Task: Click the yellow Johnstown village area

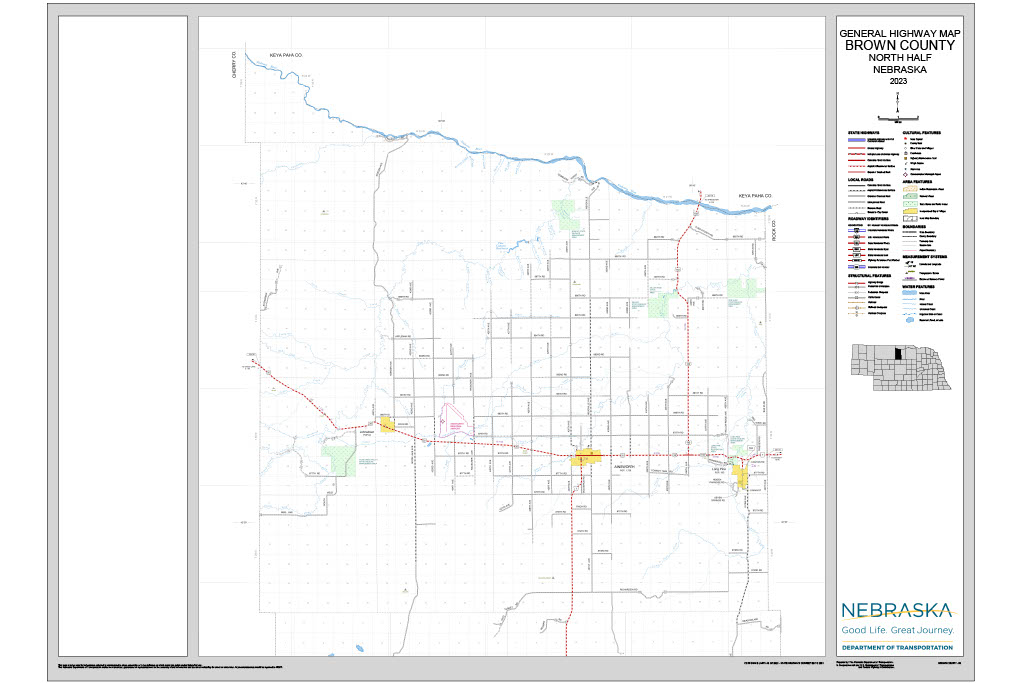Action: [387, 425]
